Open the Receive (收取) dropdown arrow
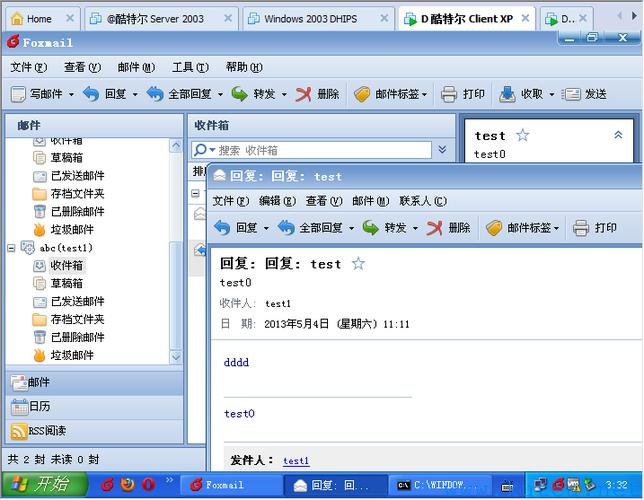The width and height of the screenshot is (644, 500). pyautogui.click(x=552, y=94)
